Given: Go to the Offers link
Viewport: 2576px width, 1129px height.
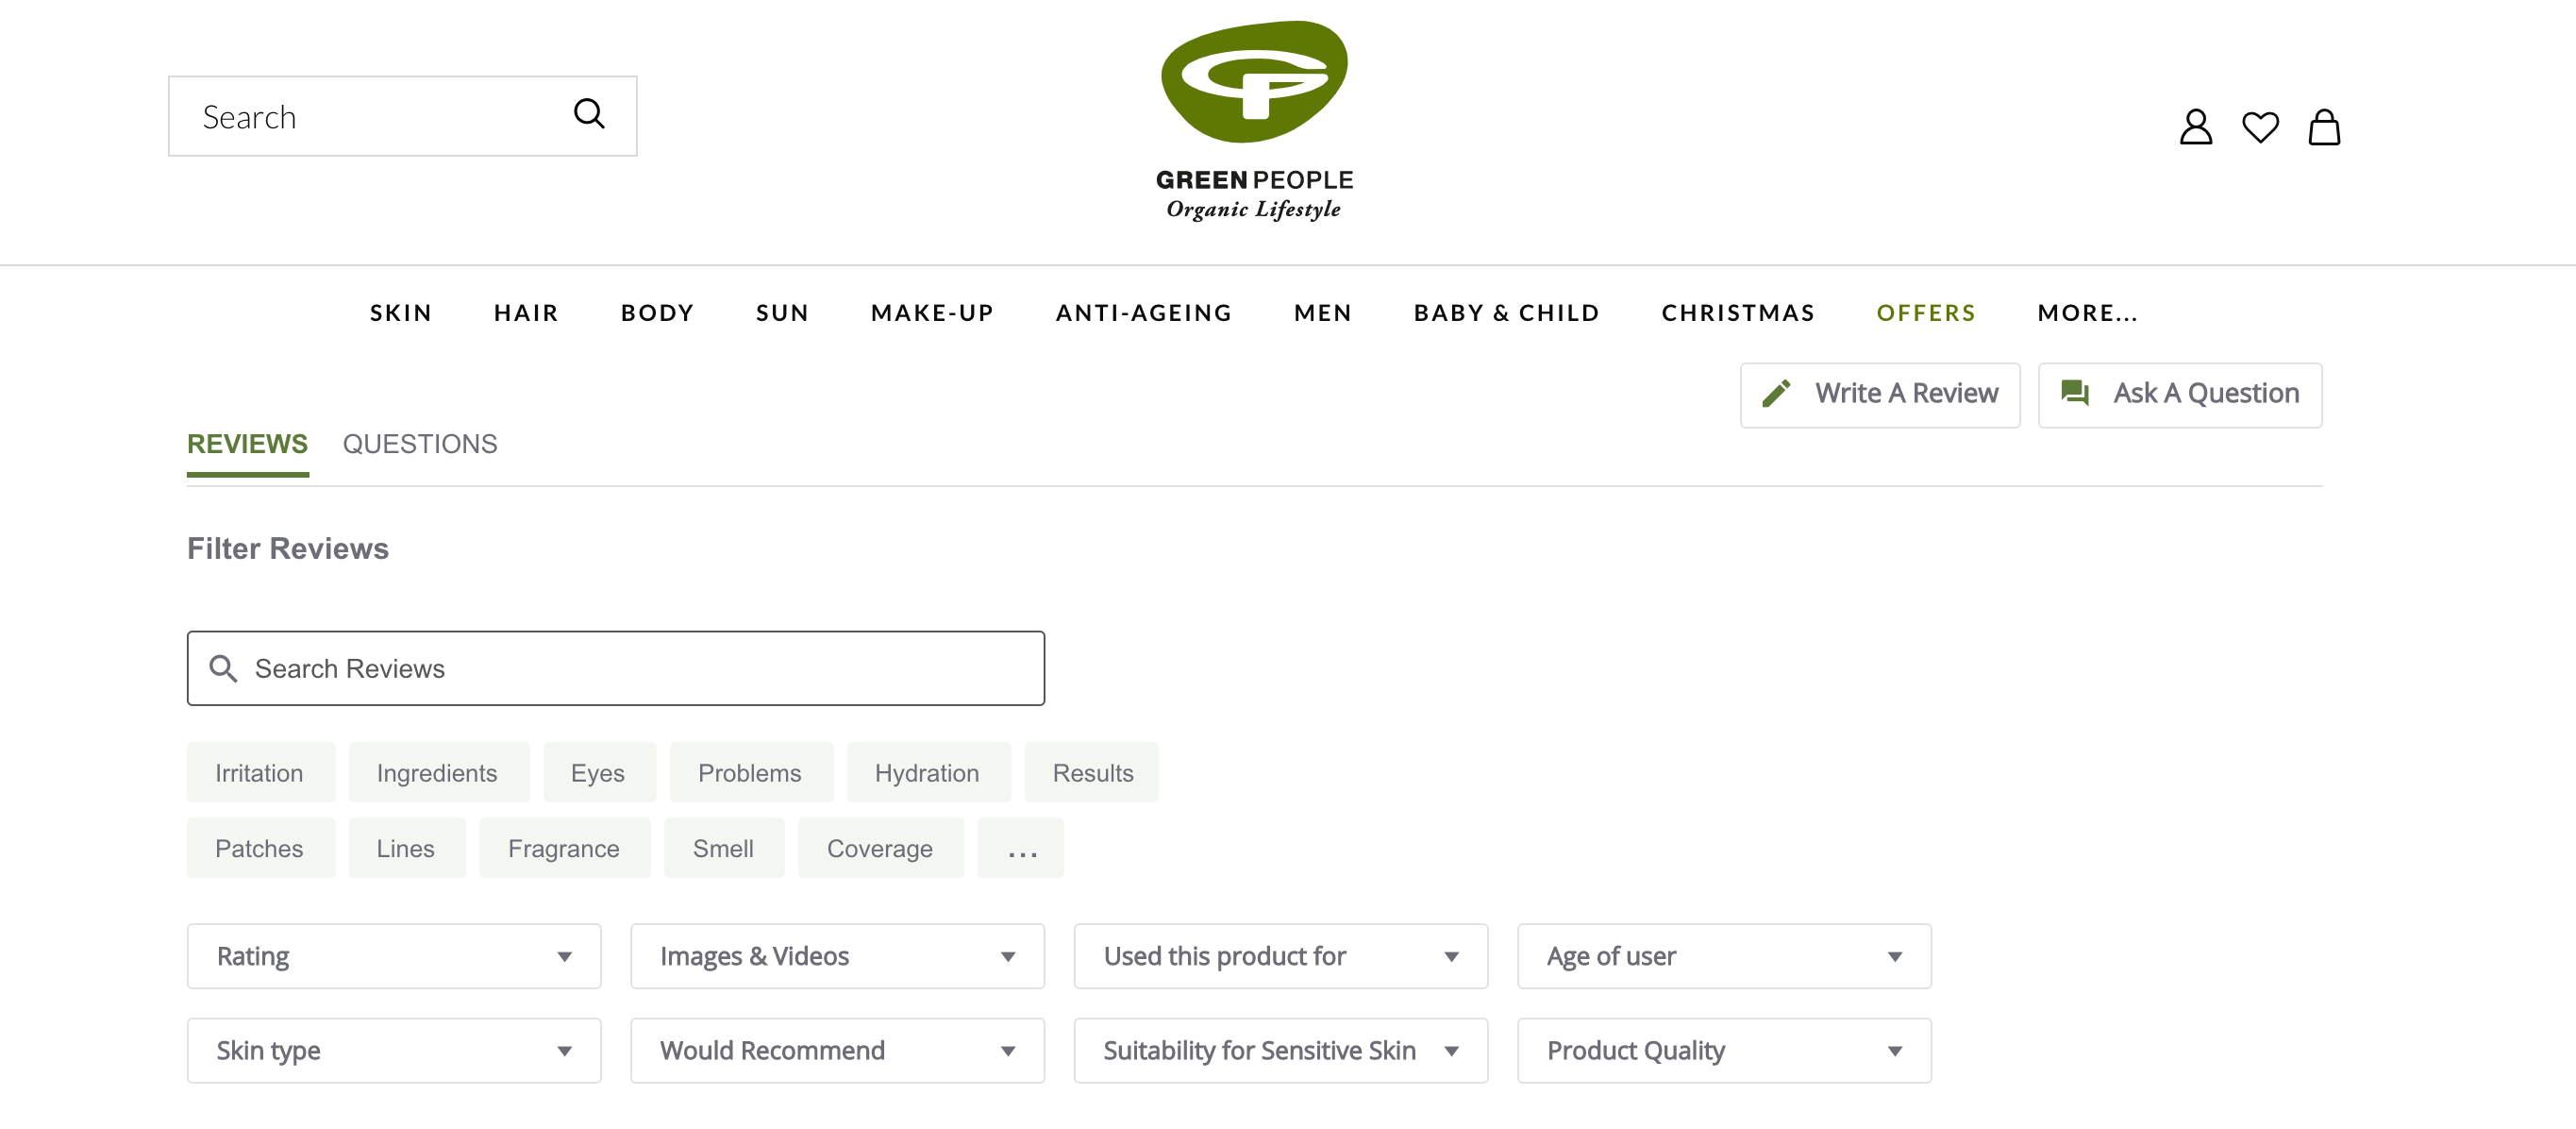Looking at the screenshot, I should point(1925,313).
